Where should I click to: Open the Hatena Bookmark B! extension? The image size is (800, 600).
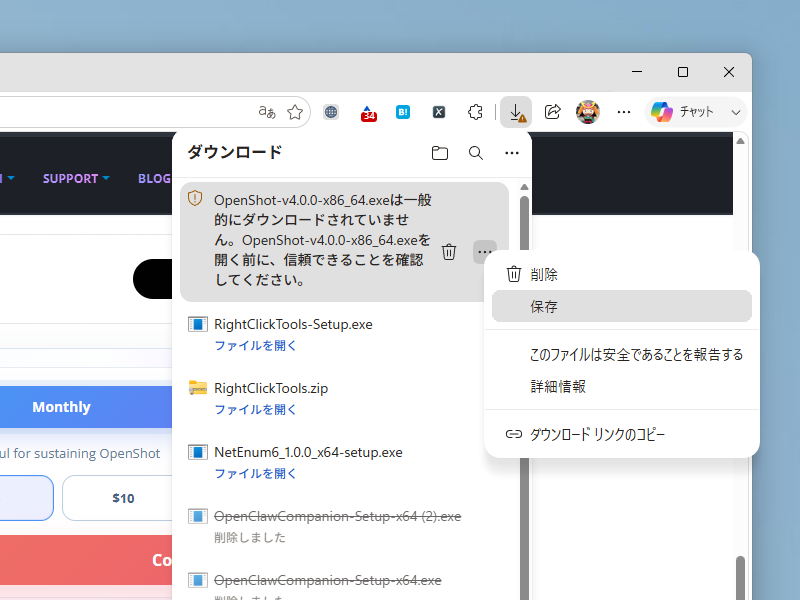coord(403,112)
